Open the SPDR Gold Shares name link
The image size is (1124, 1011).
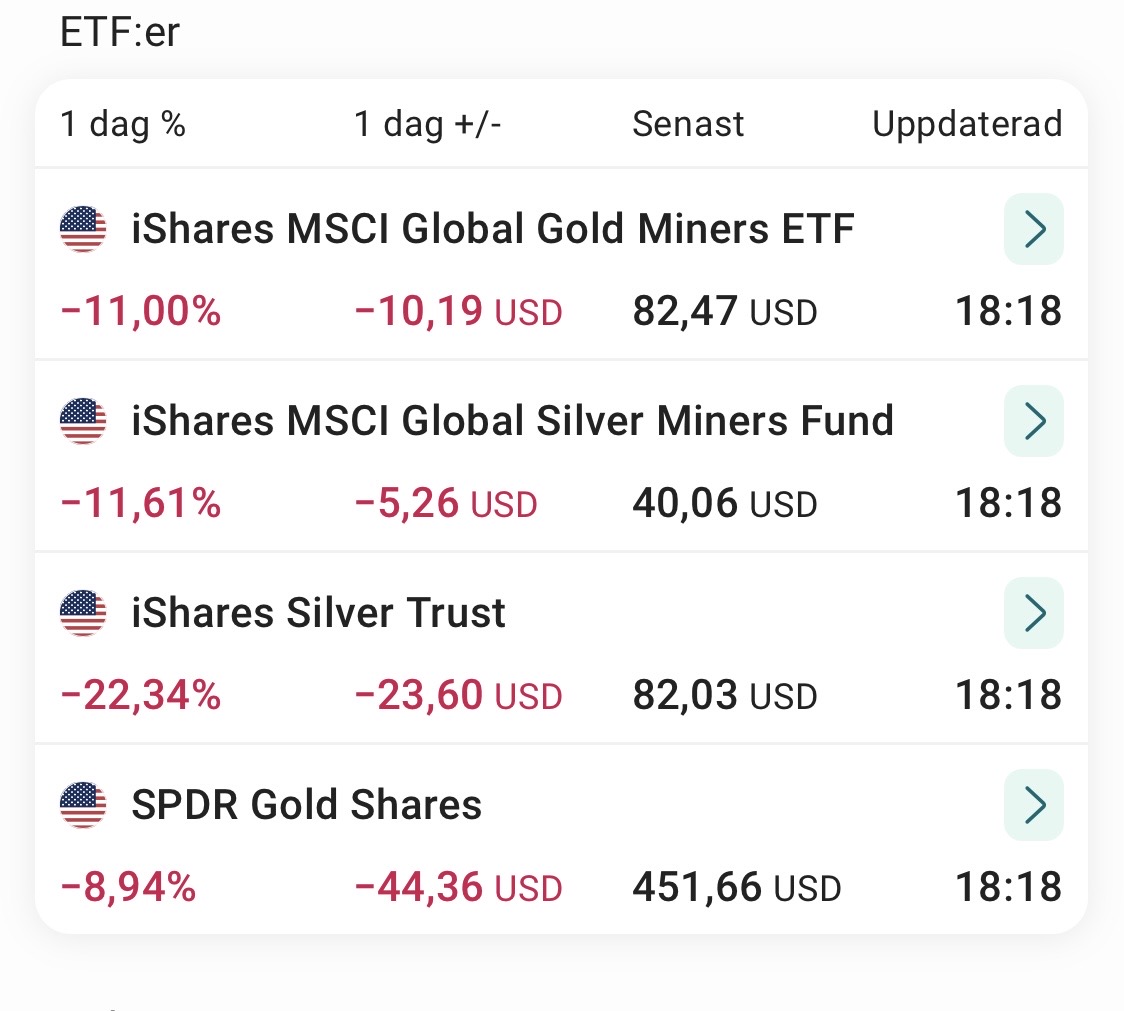pyautogui.click(x=306, y=805)
